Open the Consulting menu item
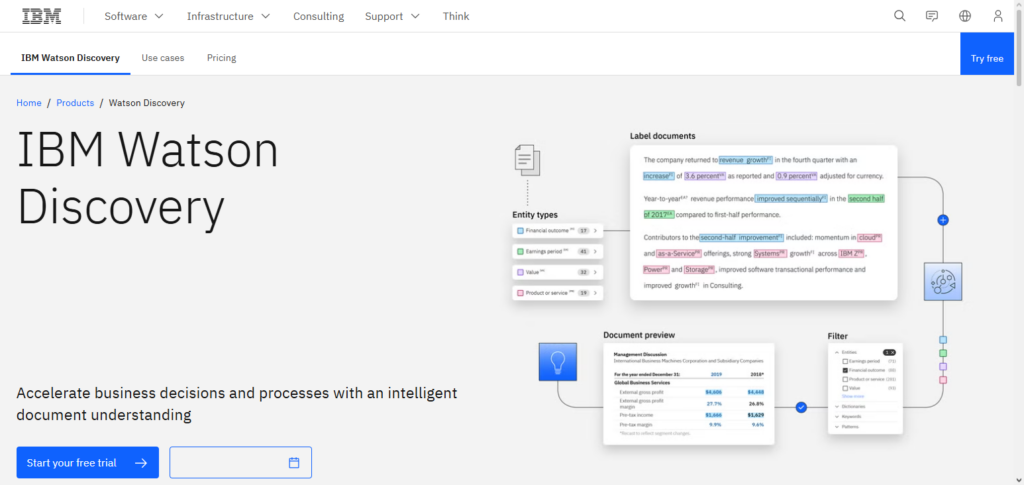1024x485 pixels. tap(318, 16)
